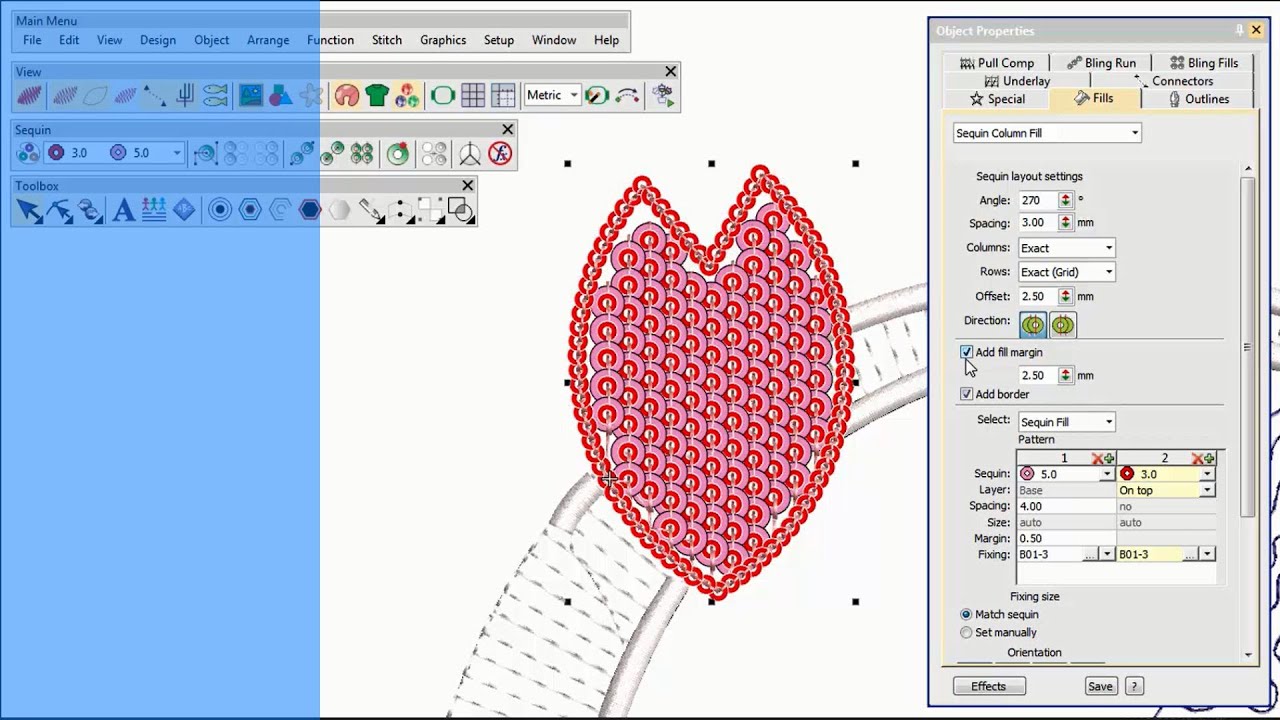
Task: Choose the Reshape Object tool in Toolbox
Action: point(59,210)
